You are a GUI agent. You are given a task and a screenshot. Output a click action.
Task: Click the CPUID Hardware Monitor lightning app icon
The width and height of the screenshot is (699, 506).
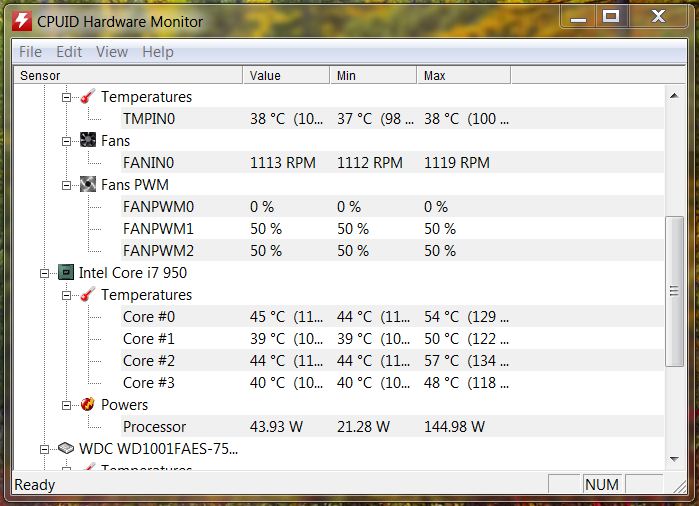coord(21,21)
